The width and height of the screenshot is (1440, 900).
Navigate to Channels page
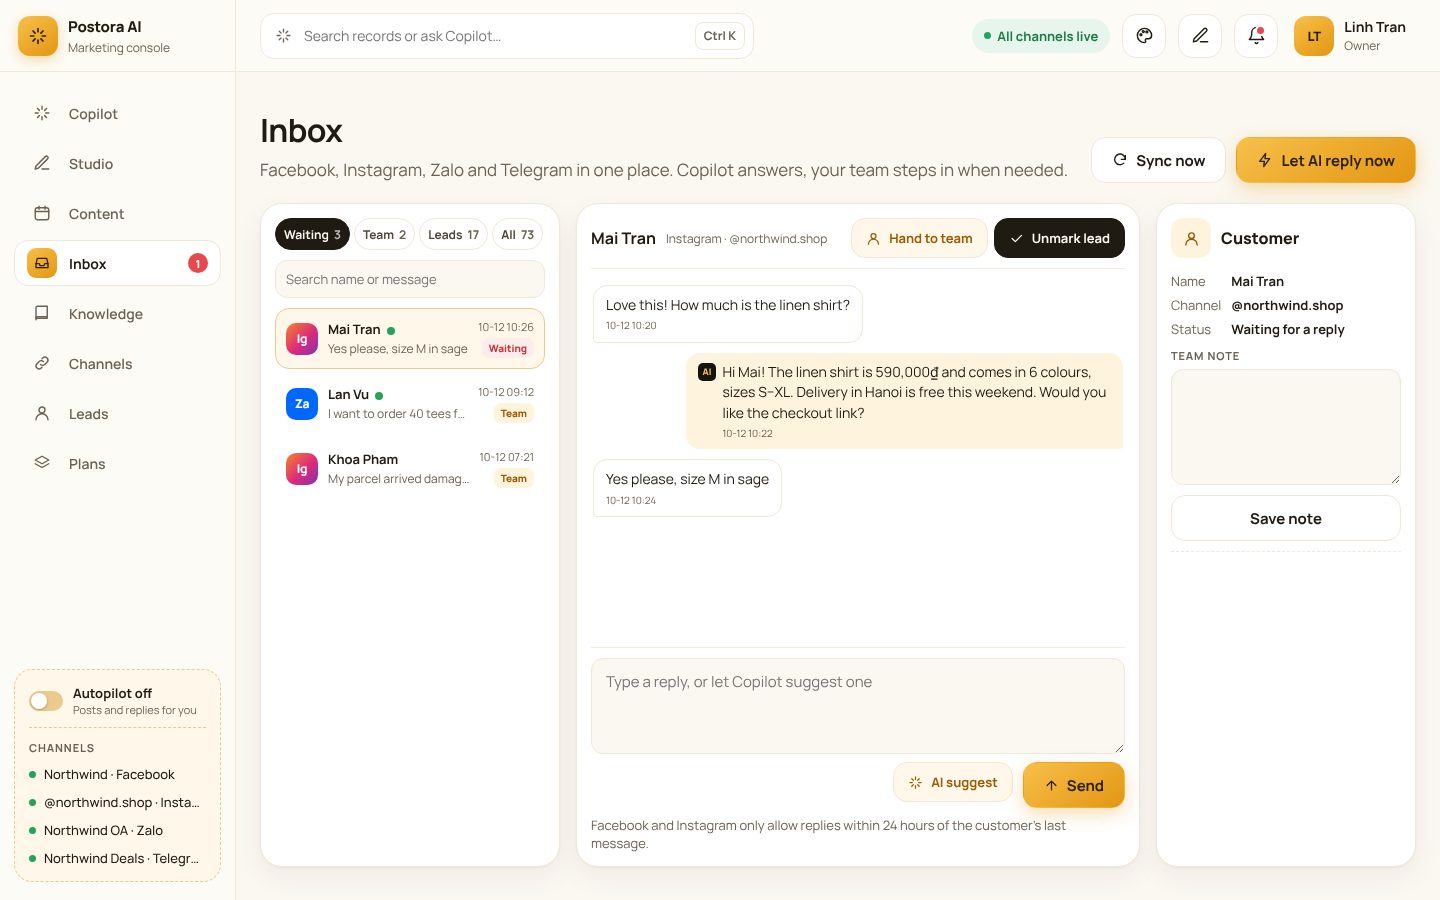pyautogui.click(x=118, y=364)
